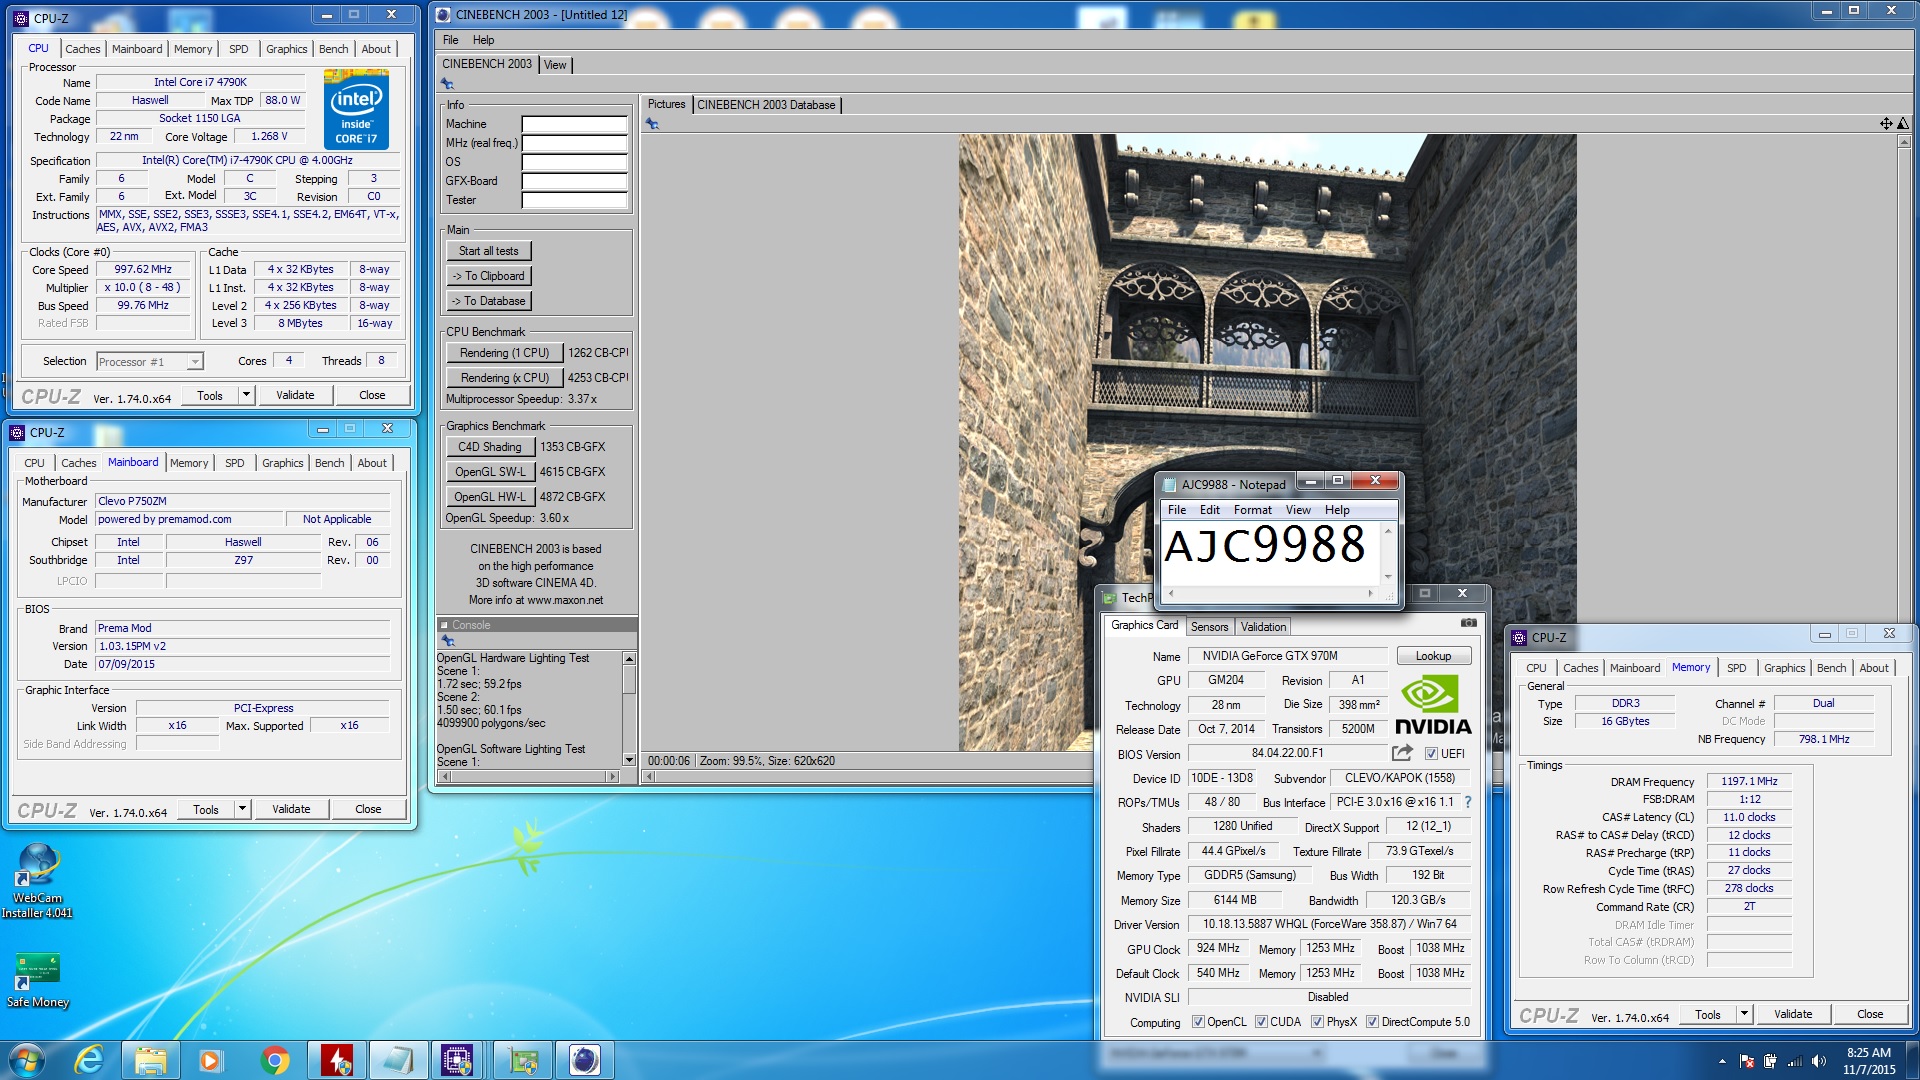Click Validate in the Mainboard CPU-Z window
This screenshot has width=1920, height=1080.
(291, 809)
